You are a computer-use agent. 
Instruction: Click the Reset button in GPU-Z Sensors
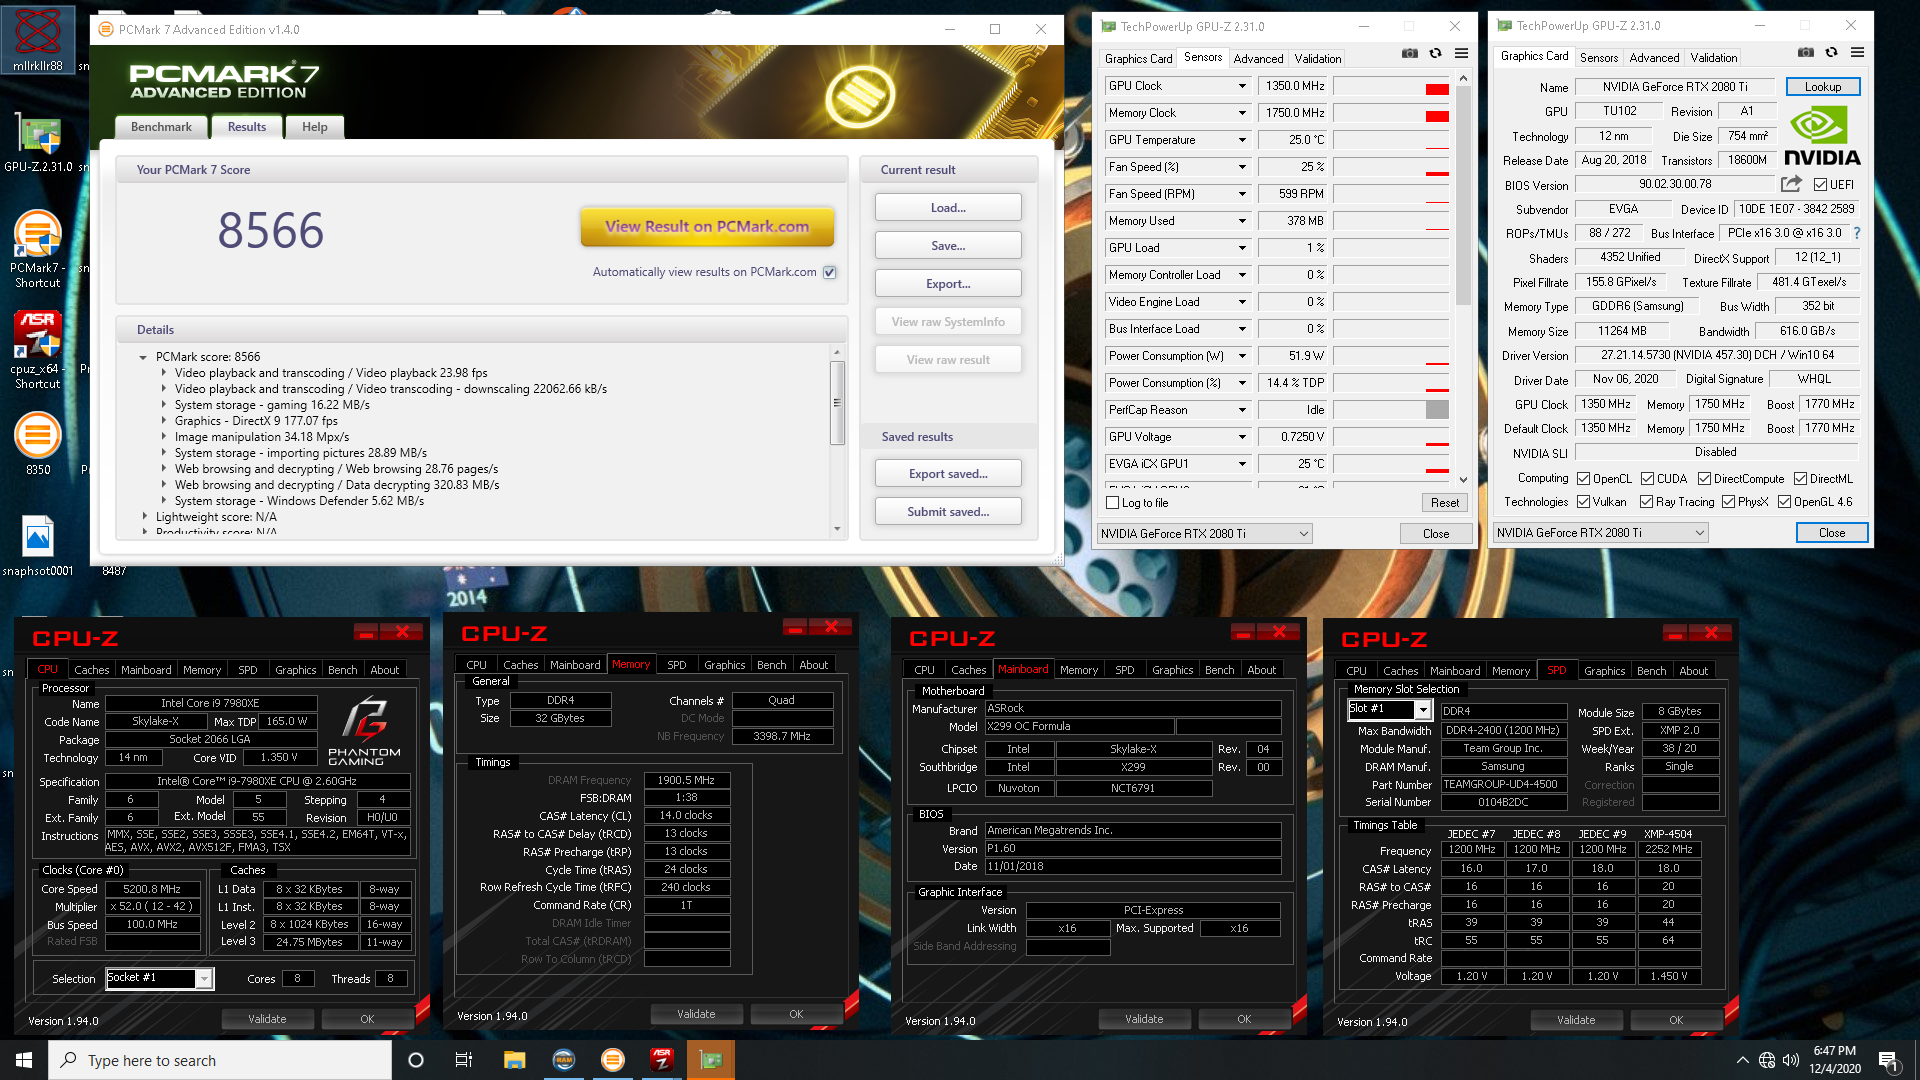click(x=1444, y=503)
